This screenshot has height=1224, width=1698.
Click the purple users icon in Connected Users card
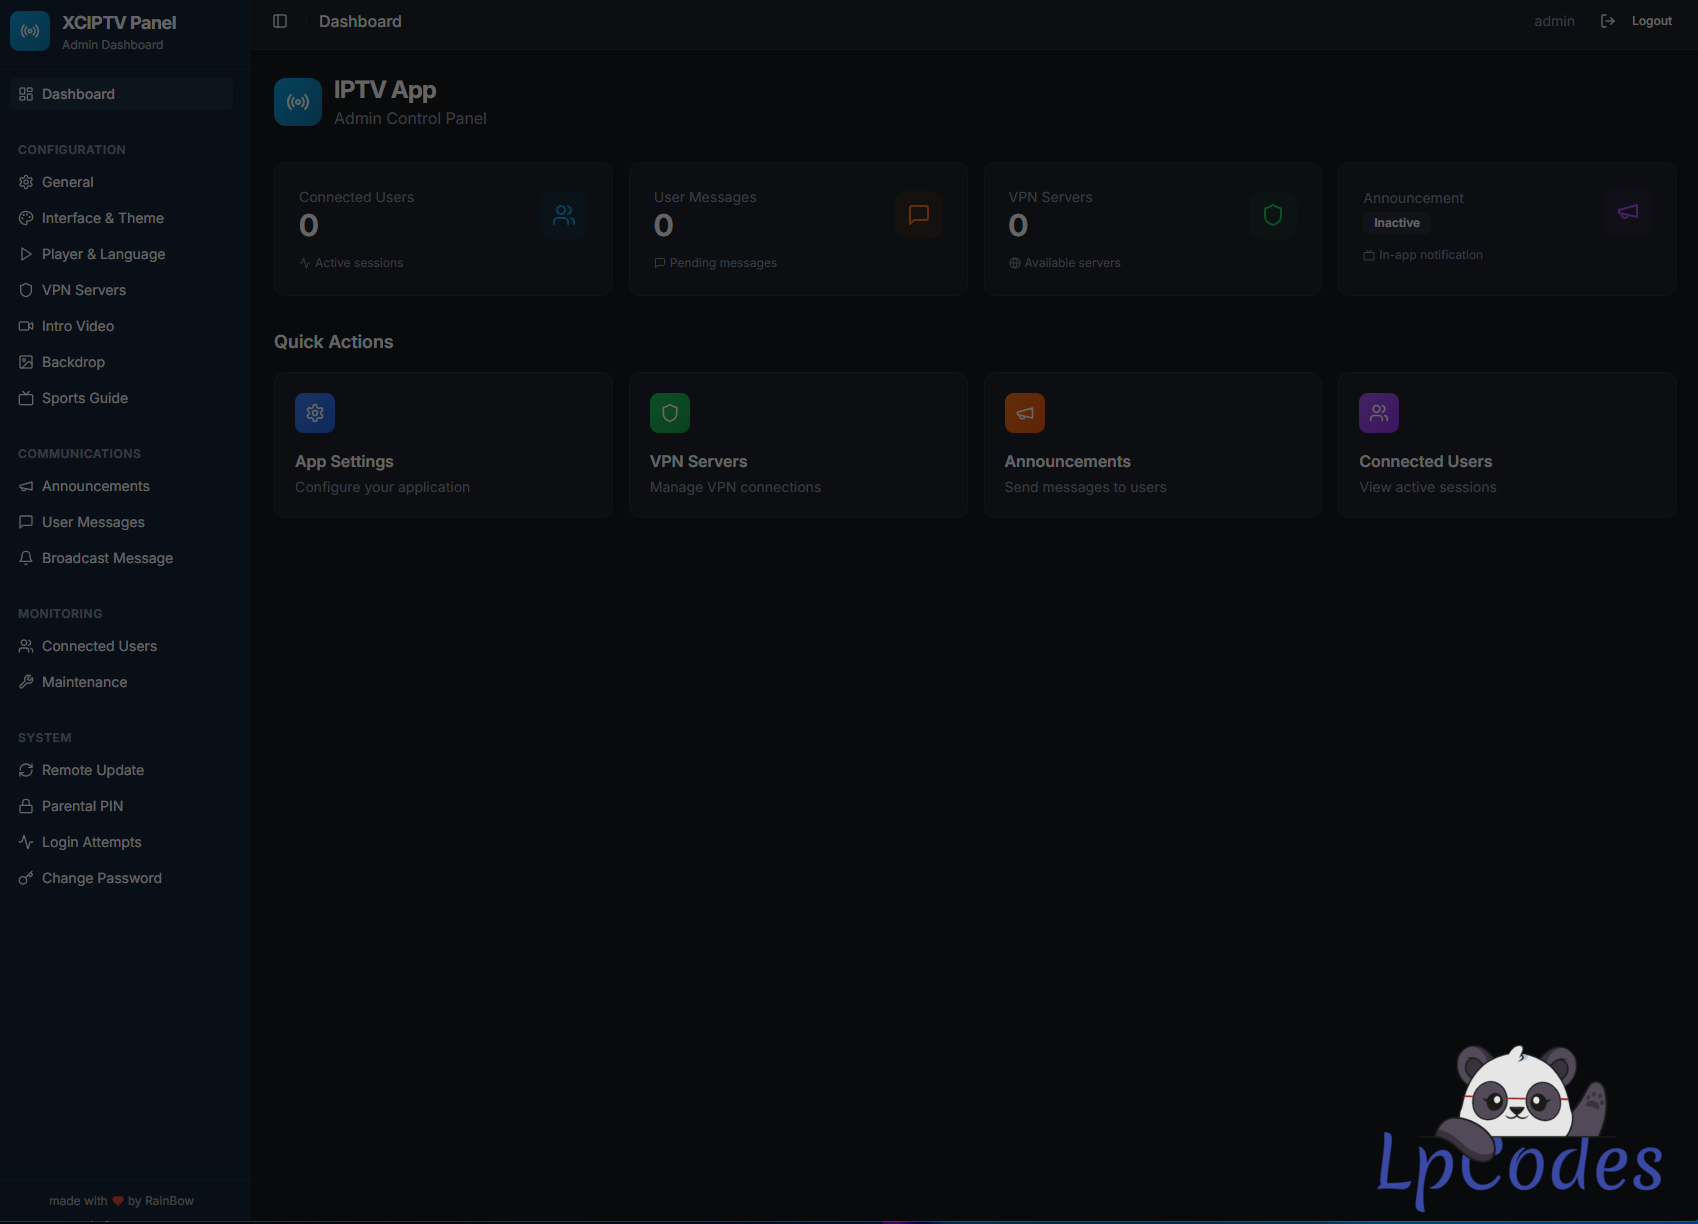1378,413
